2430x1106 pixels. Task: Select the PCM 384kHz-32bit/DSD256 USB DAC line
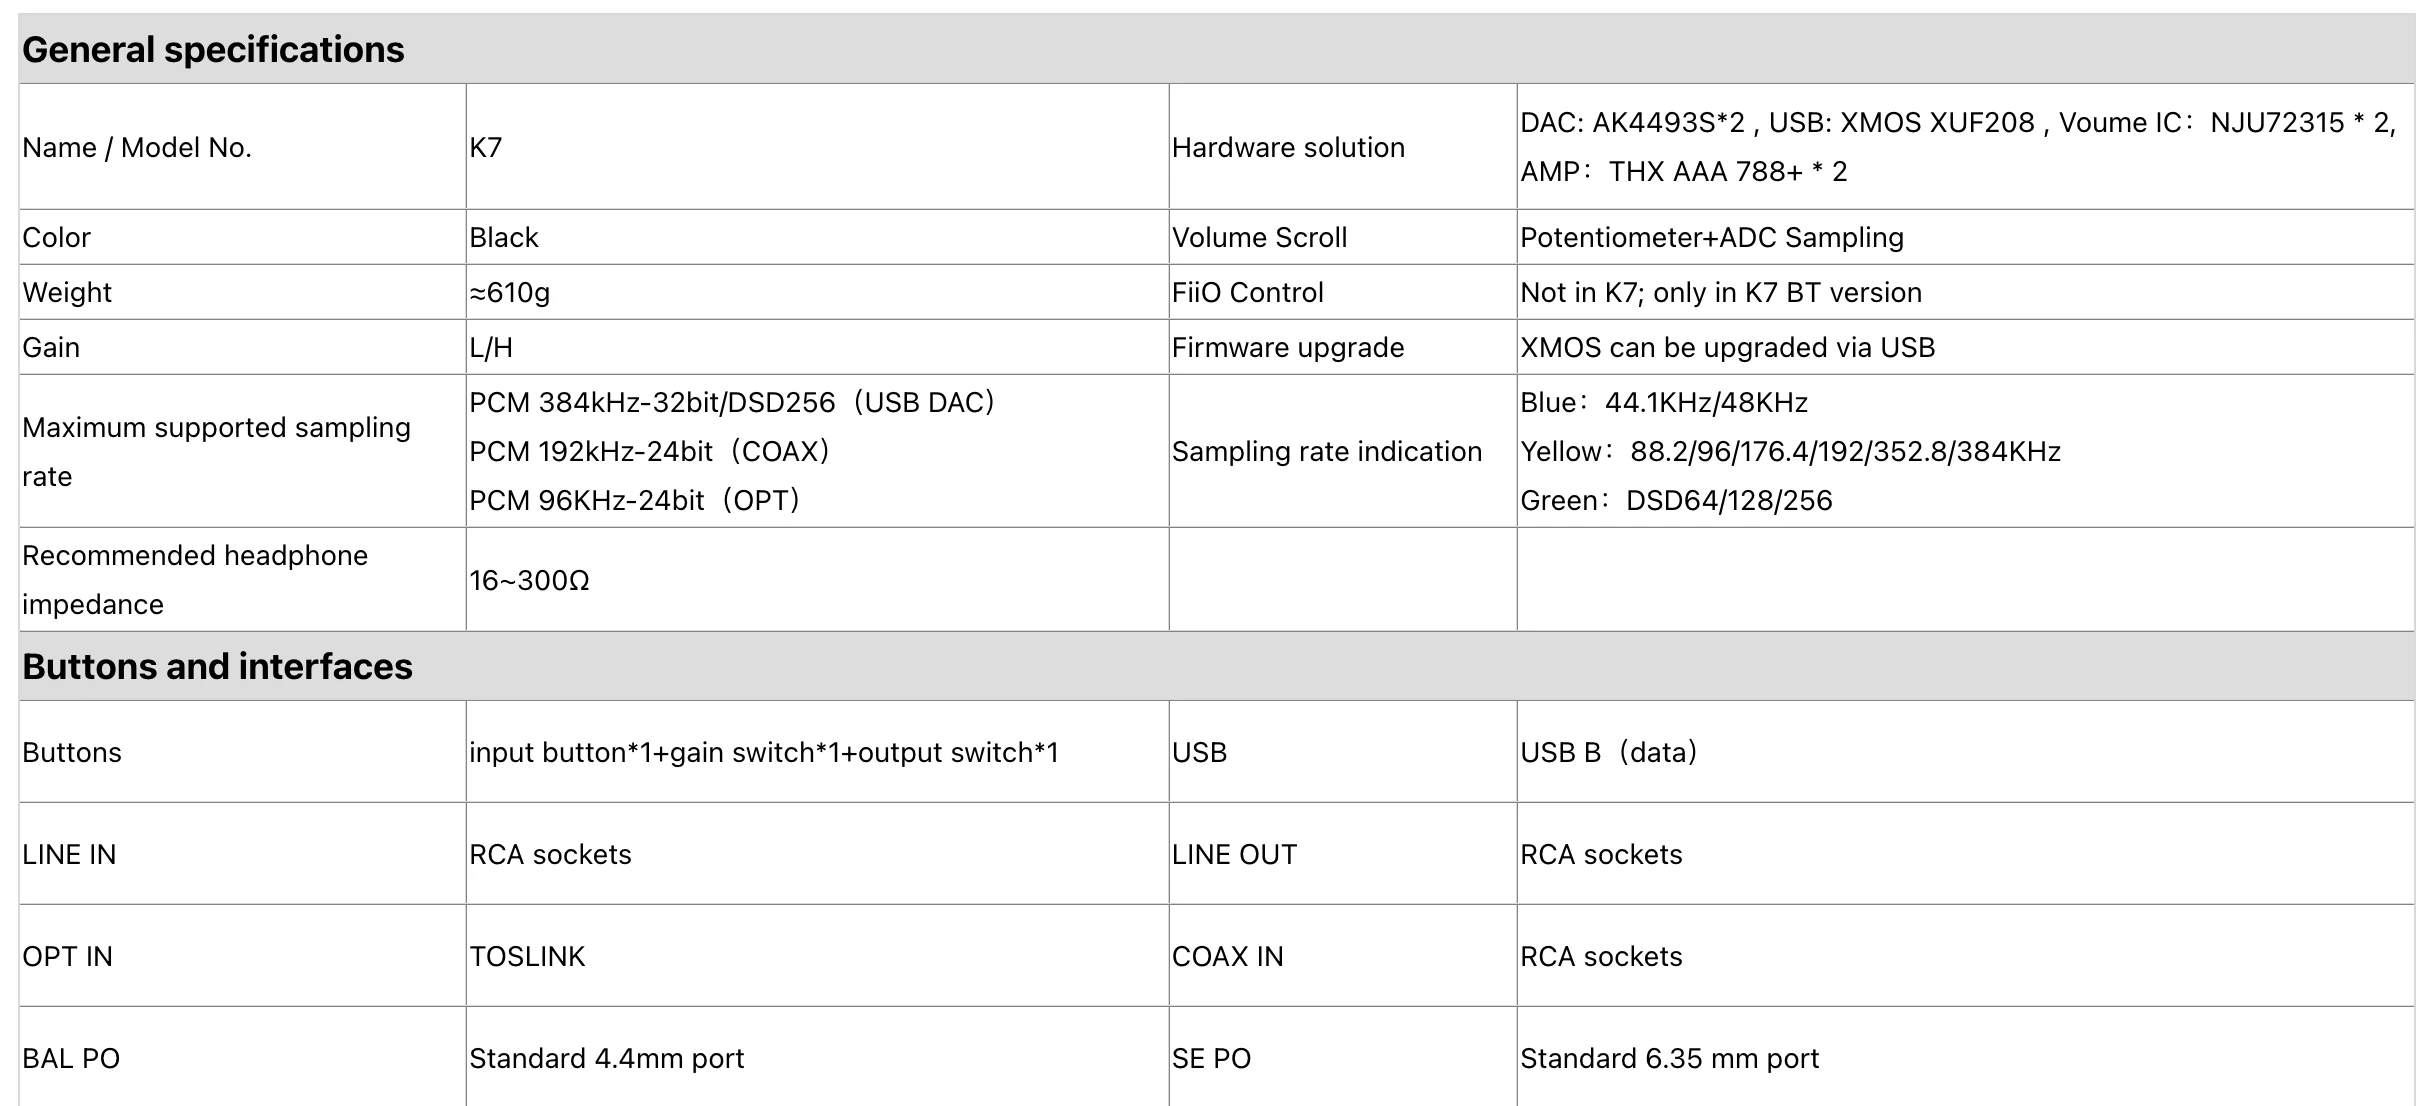732,402
